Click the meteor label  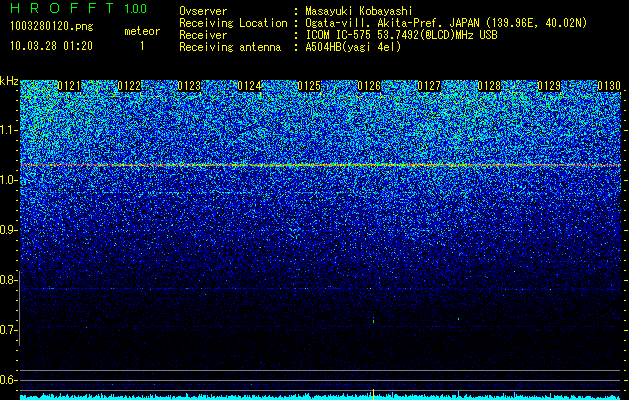142,31
